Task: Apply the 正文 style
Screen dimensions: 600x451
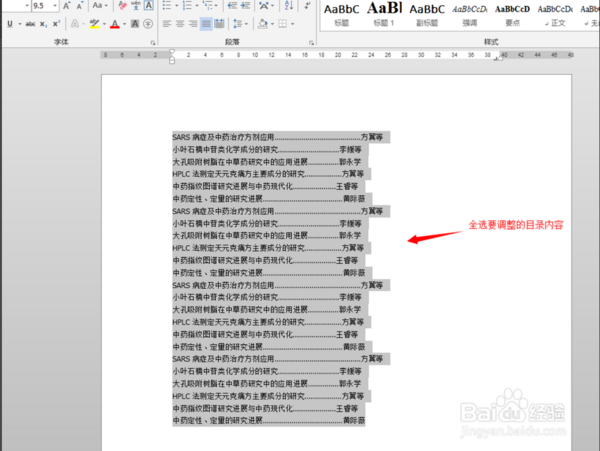Action: tap(555, 15)
